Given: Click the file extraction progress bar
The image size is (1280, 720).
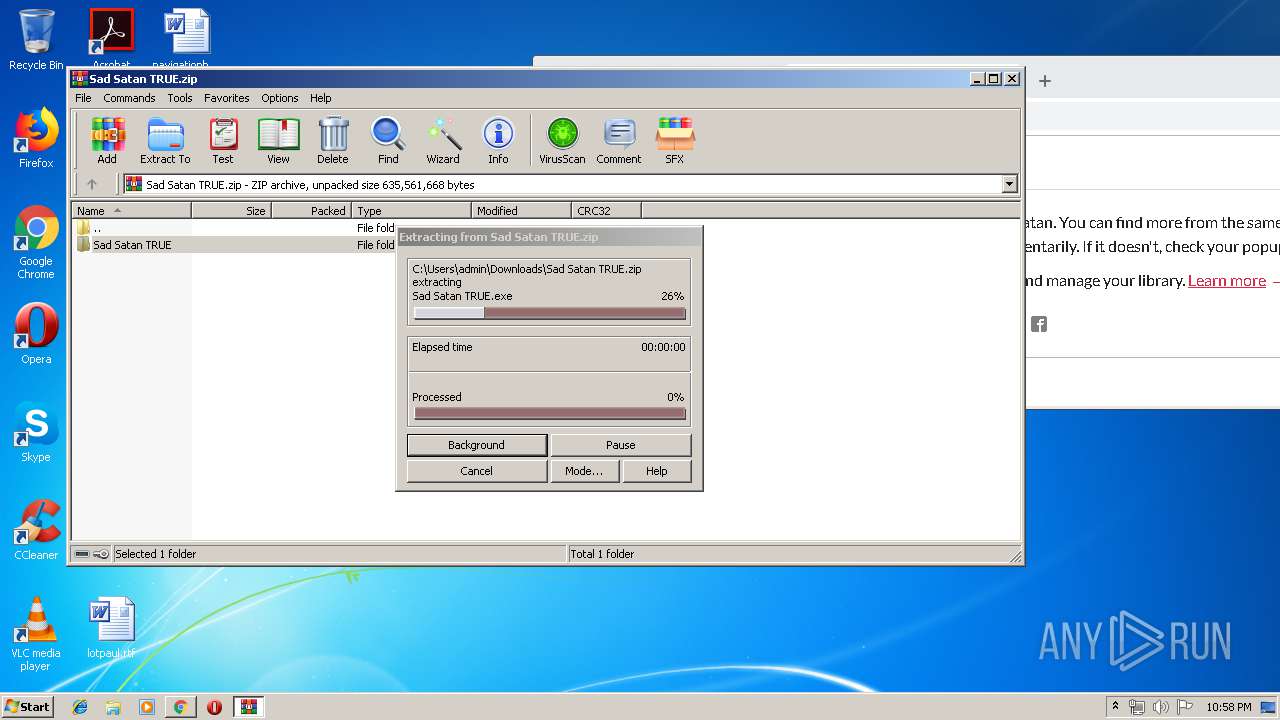Looking at the screenshot, I should point(549,313).
